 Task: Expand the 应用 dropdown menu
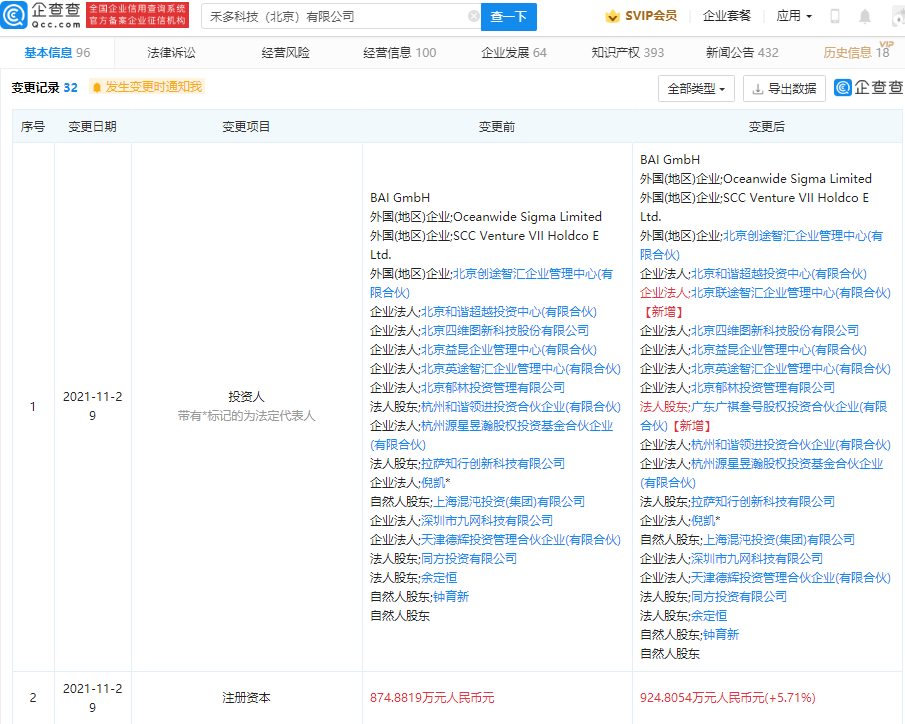(x=794, y=16)
